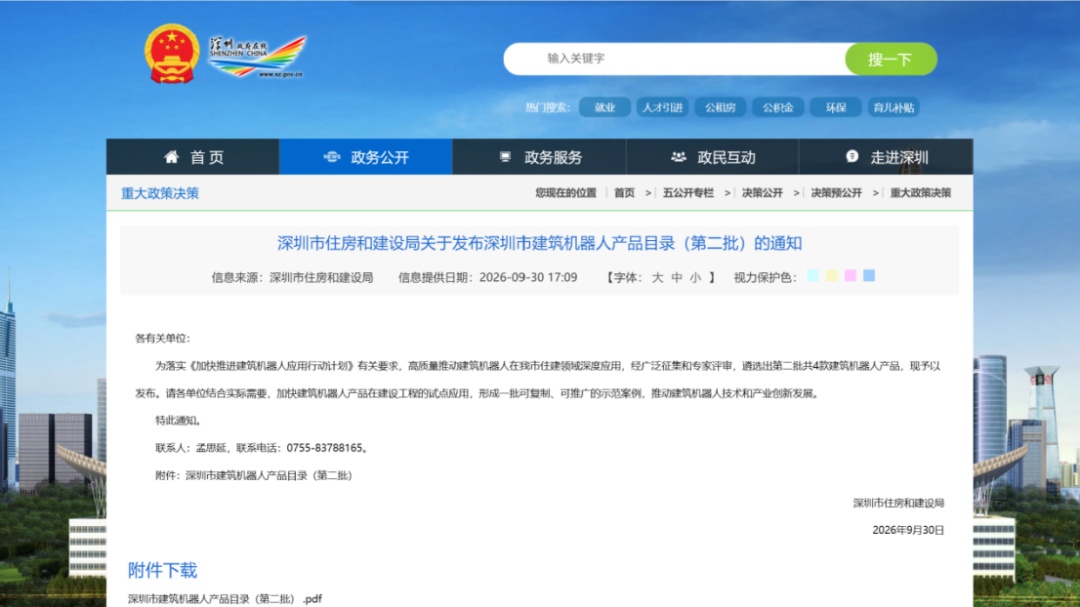Follow the 决策公开 breadcrumb link

762,193
